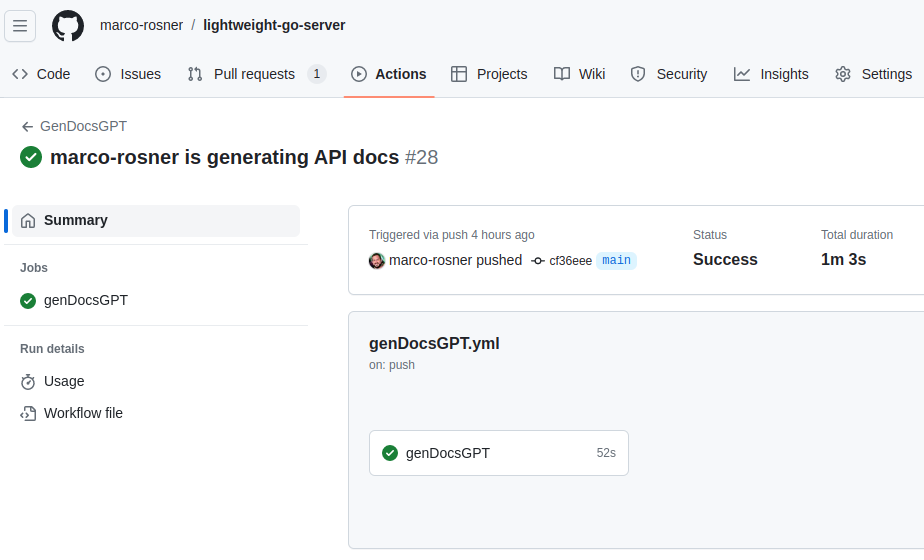The width and height of the screenshot is (924, 560).
Task: Click the Success status value
Action: (x=725, y=260)
